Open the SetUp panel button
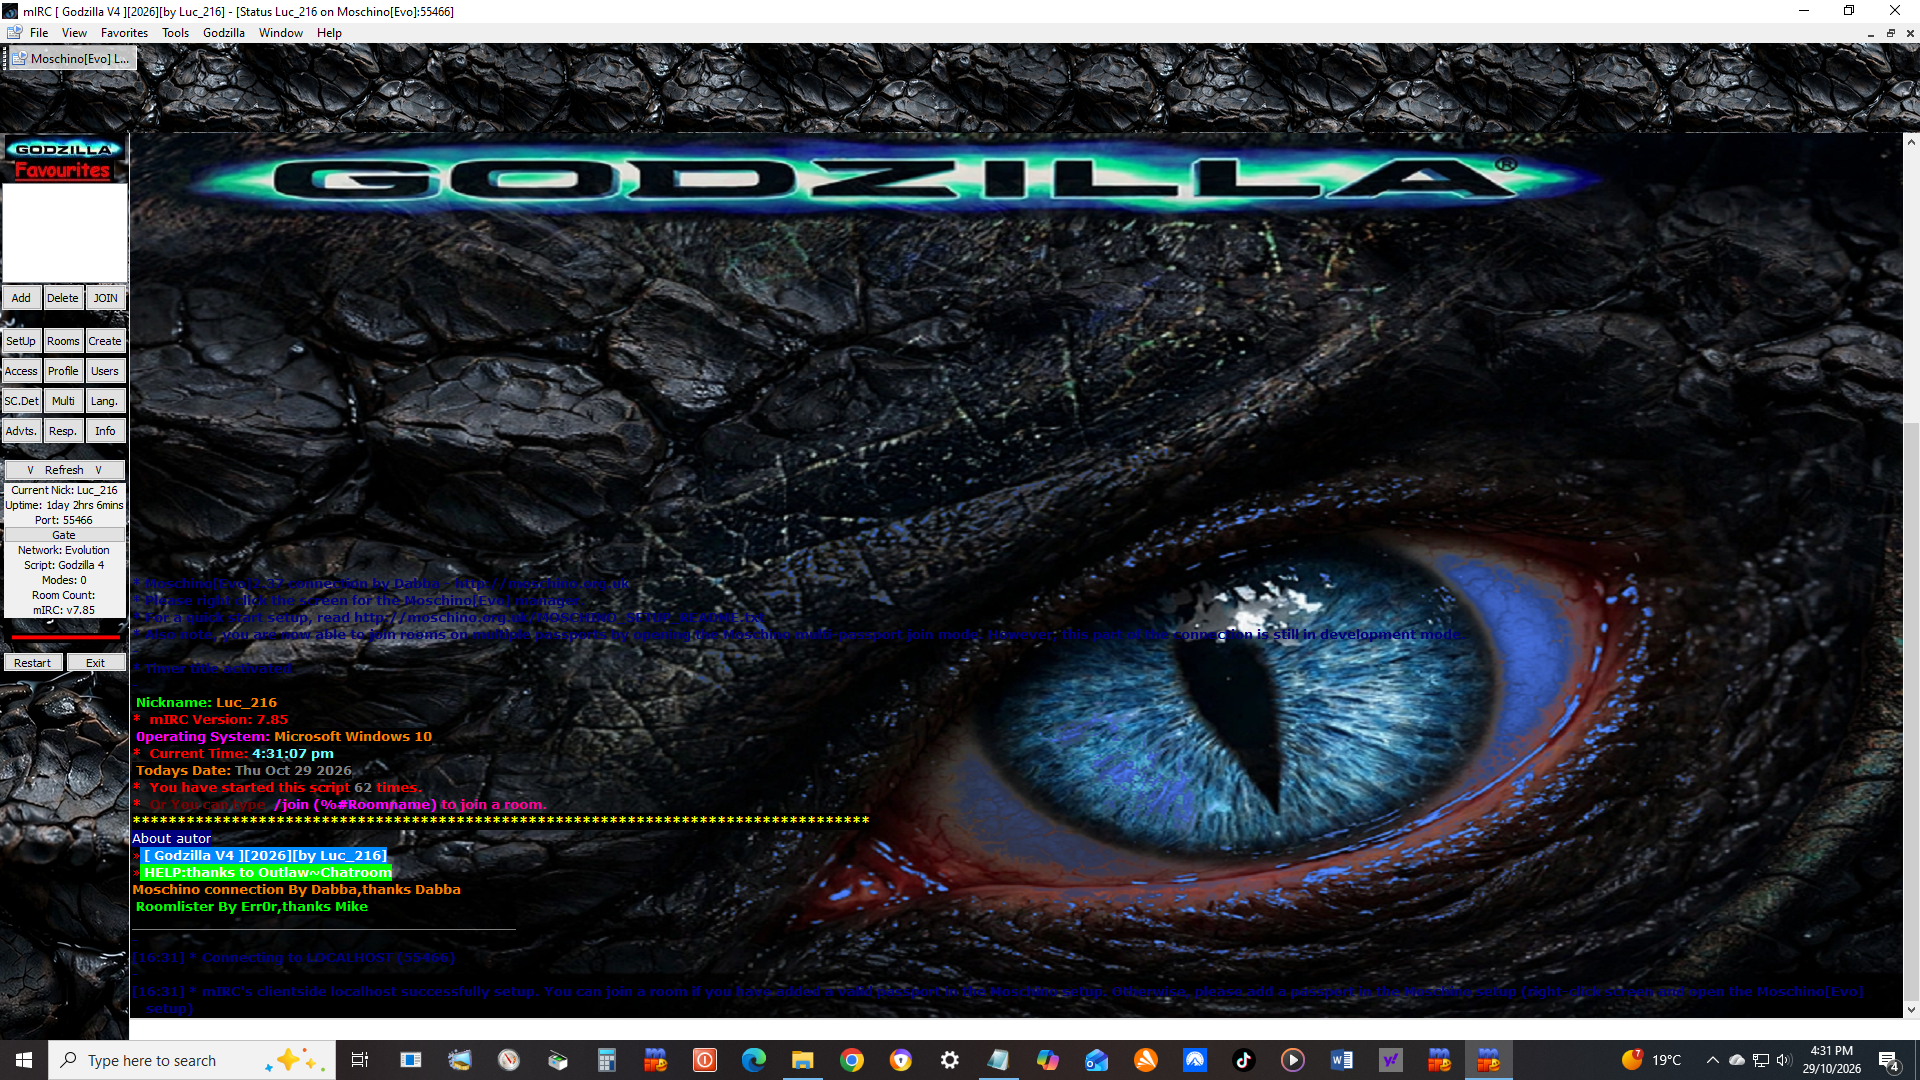 (21, 341)
